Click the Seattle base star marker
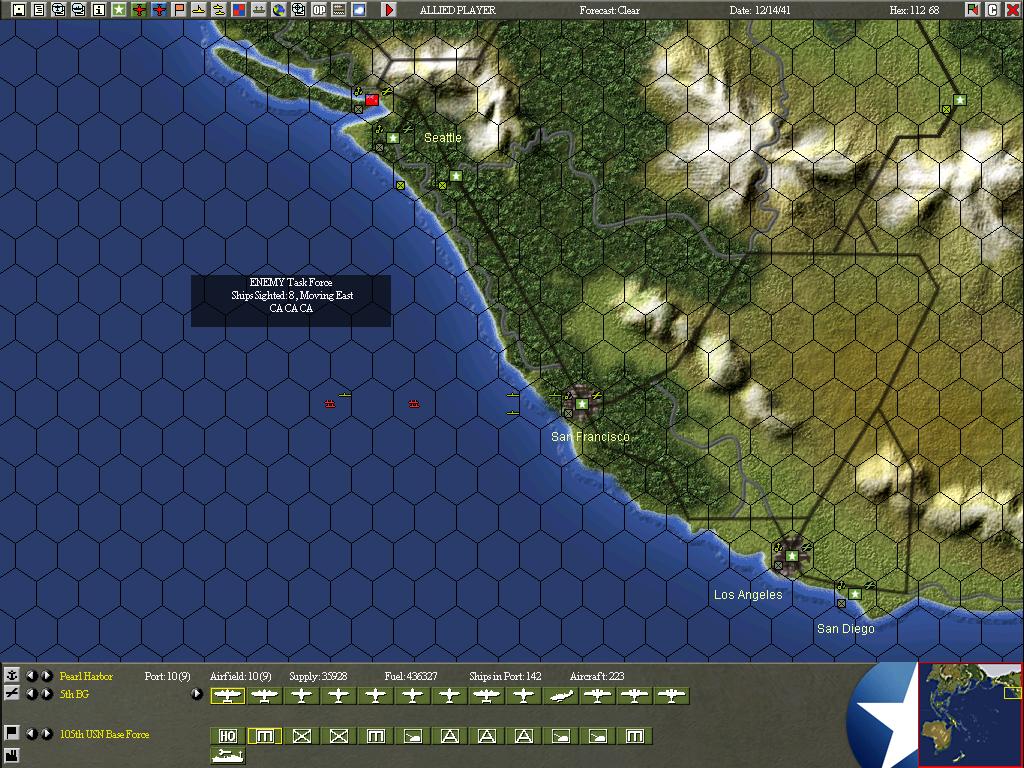Viewport: 1024px width, 768px height. [392, 138]
